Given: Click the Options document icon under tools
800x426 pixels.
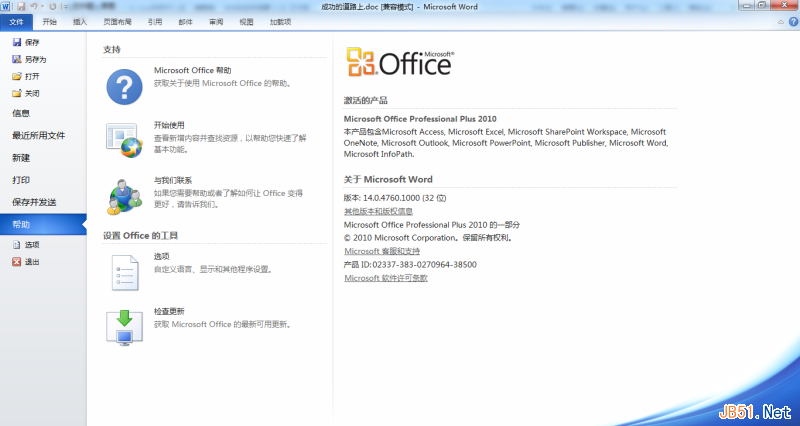Looking at the screenshot, I should (x=124, y=272).
